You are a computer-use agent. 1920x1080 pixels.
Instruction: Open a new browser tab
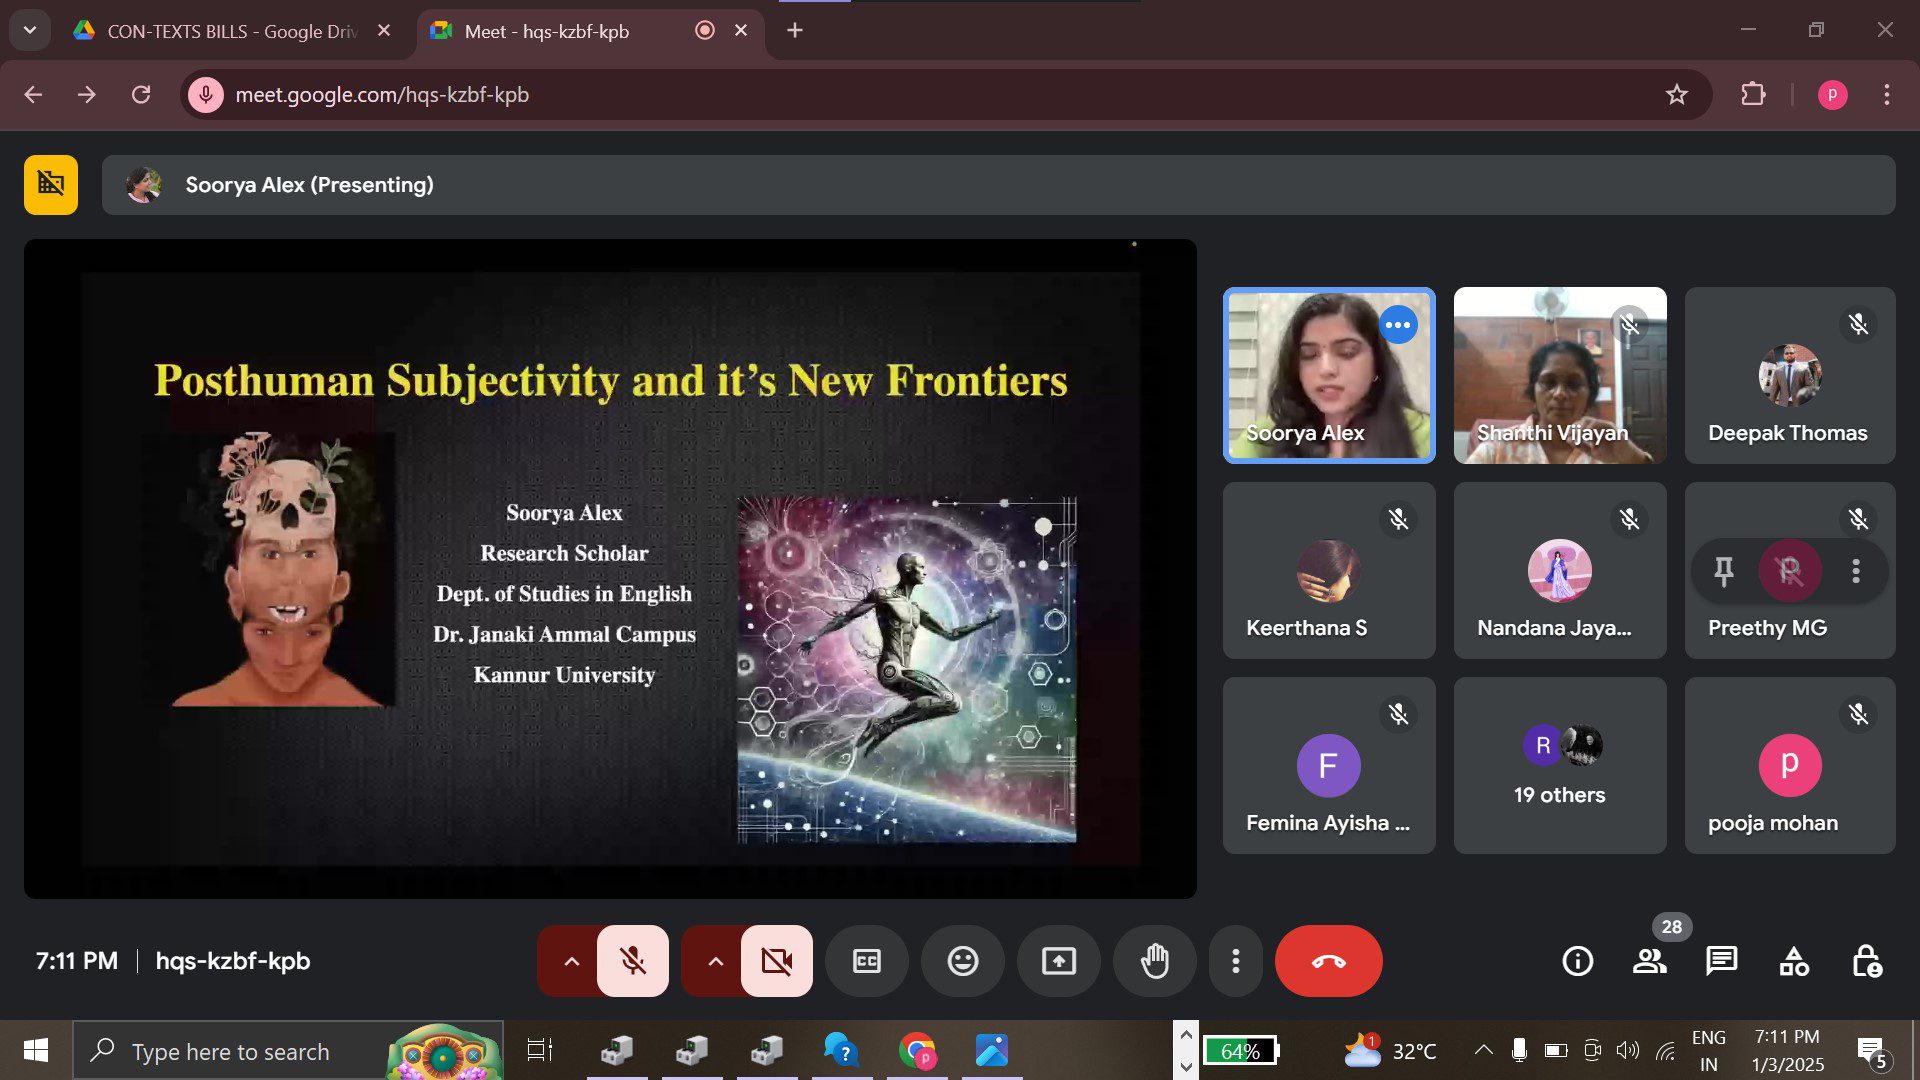pyautogui.click(x=795, y=31)
